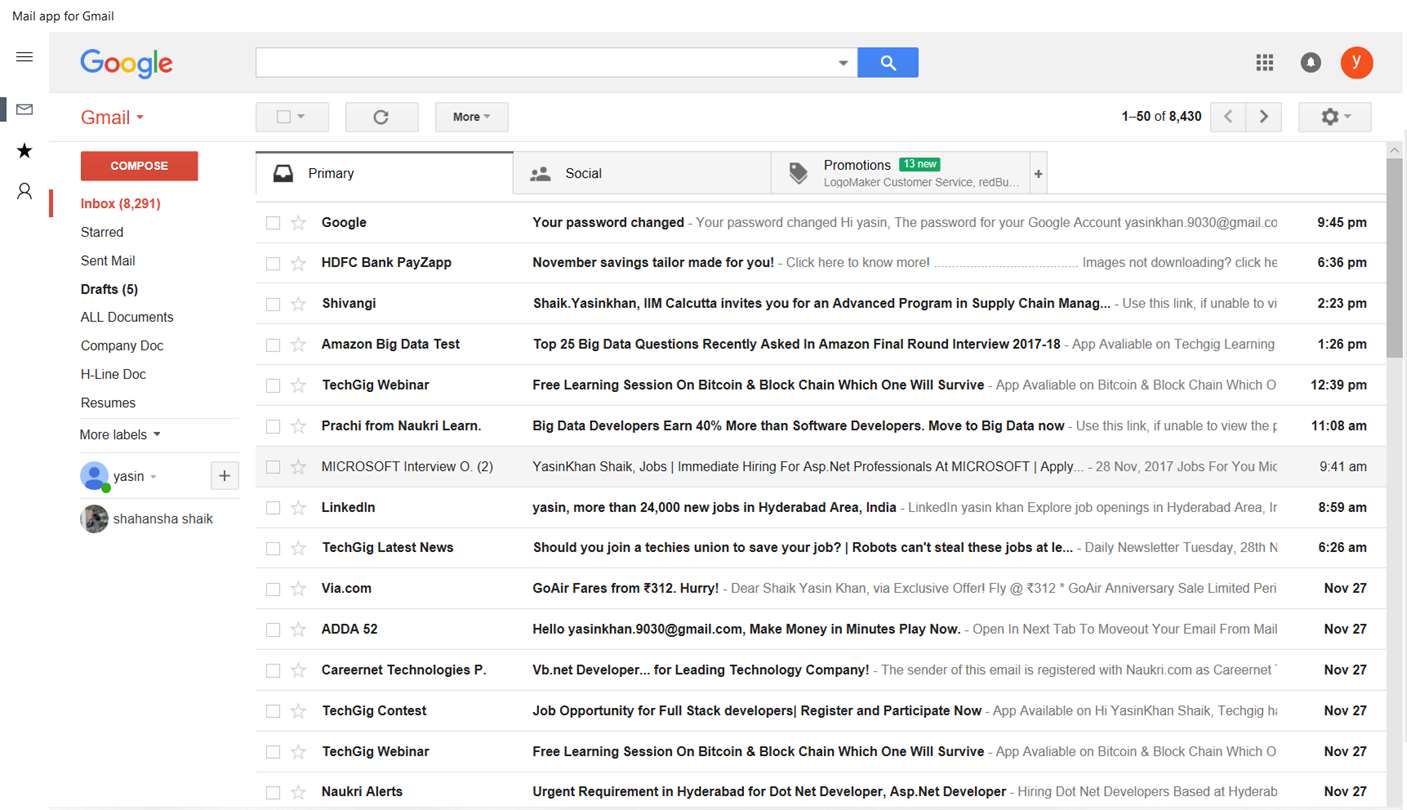Star the LinkedIn email
Image resolution: width=1407 pixels, height=810 pixels.
tap(298, 508)
